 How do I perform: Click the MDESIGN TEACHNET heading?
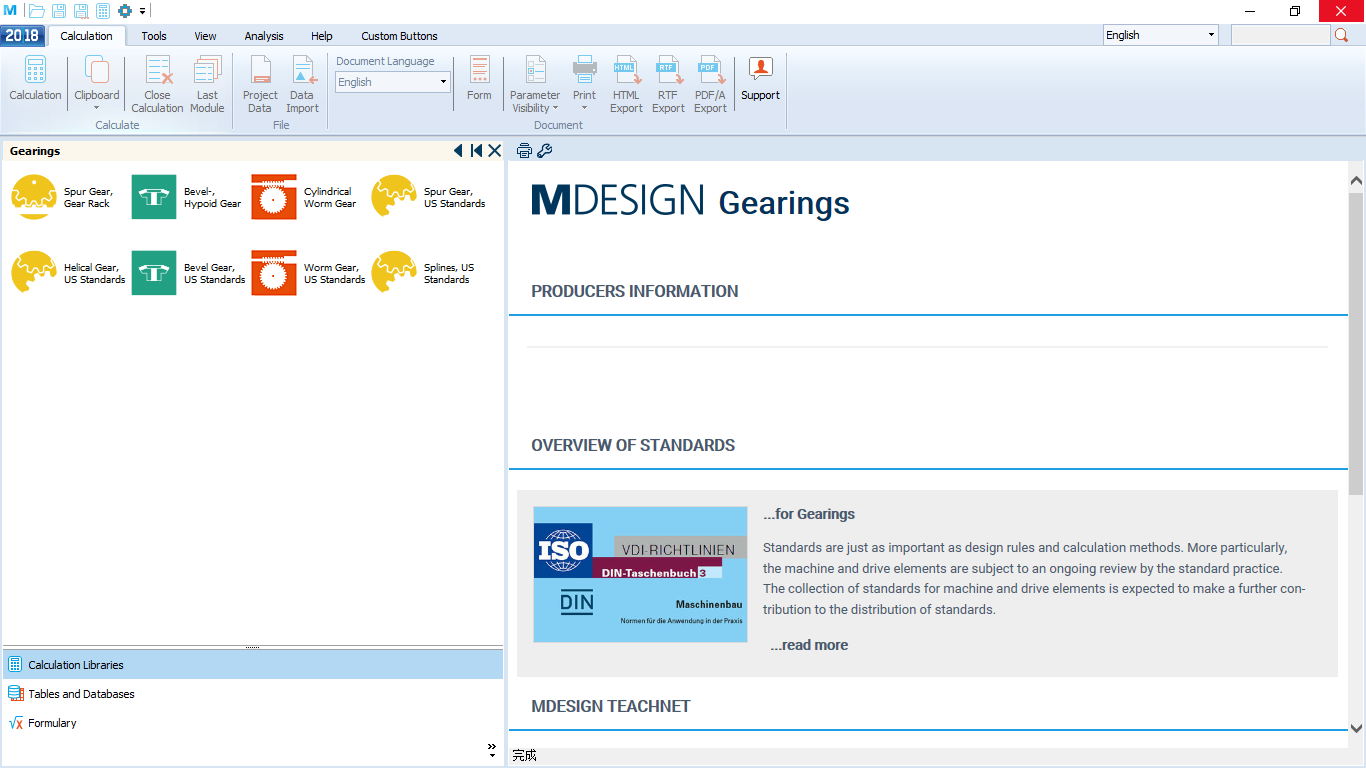[611, 706]
